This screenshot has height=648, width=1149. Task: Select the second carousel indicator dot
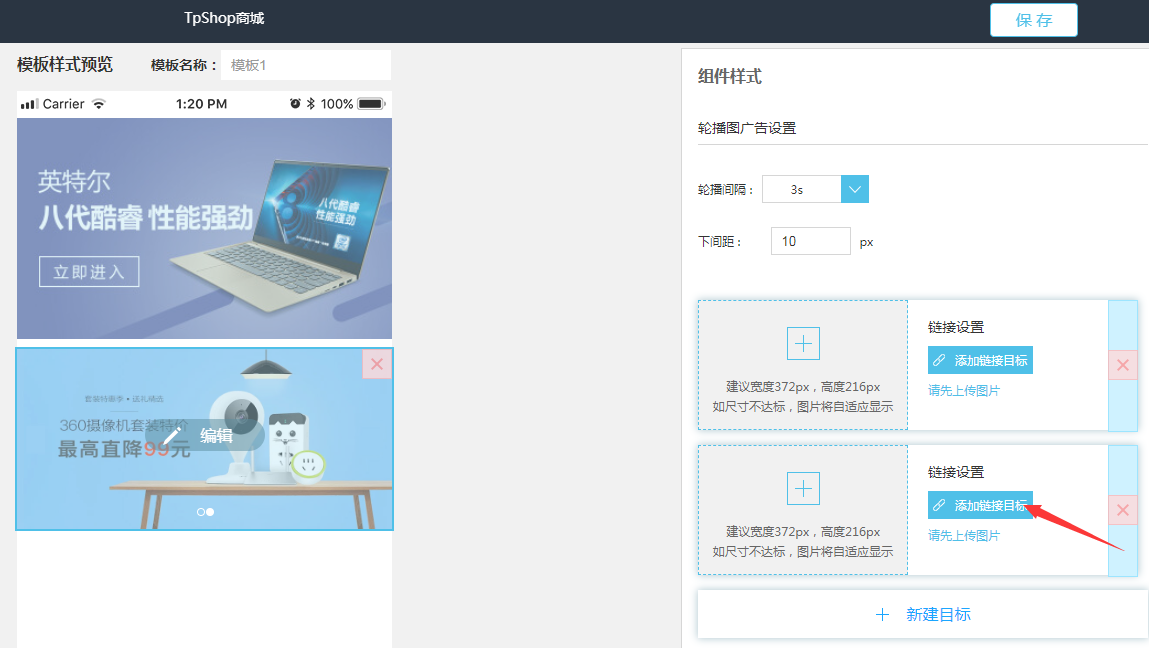[210, 512]
